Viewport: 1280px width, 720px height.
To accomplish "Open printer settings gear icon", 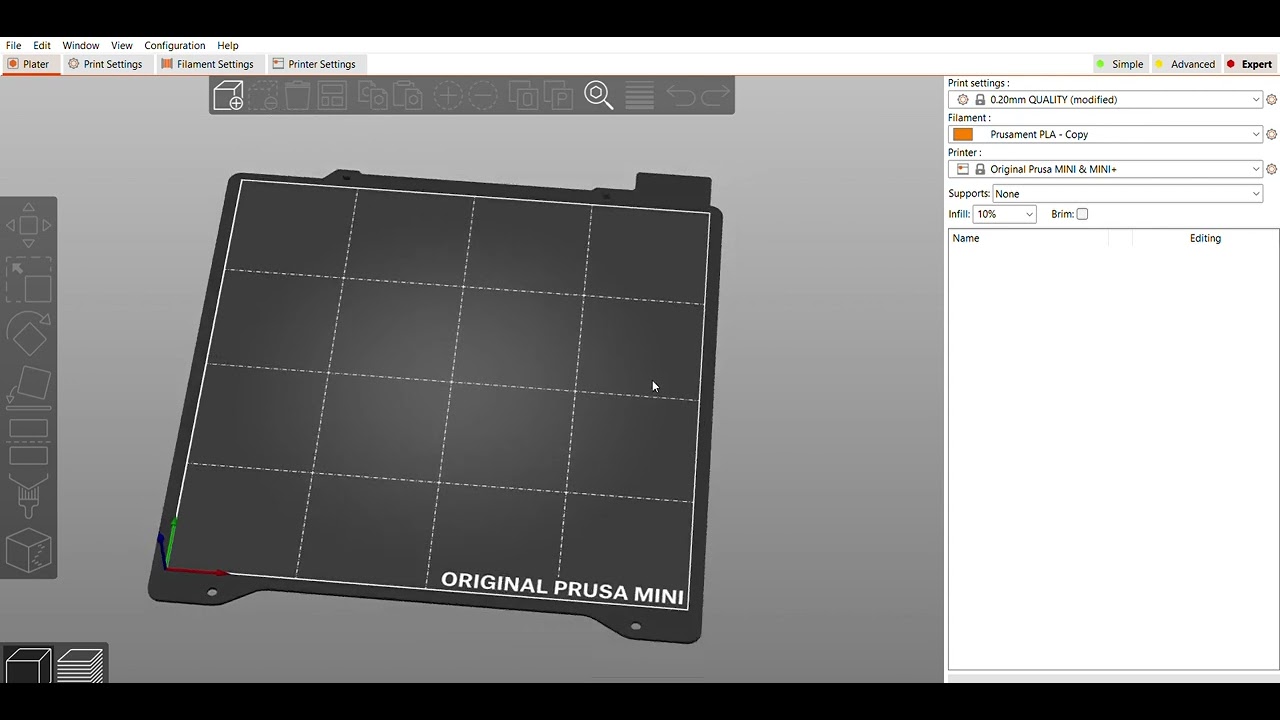I will [x=1271, y=169].
